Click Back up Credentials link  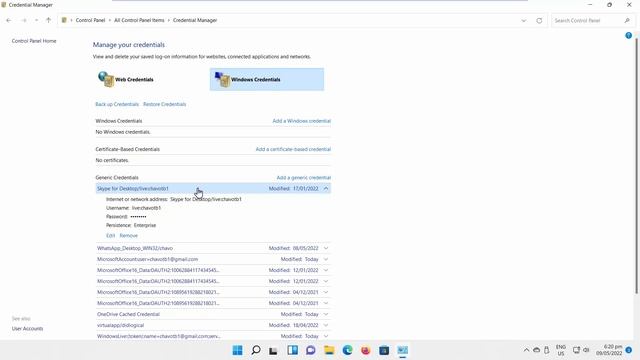pyautogui.click(x=117, y=104)
